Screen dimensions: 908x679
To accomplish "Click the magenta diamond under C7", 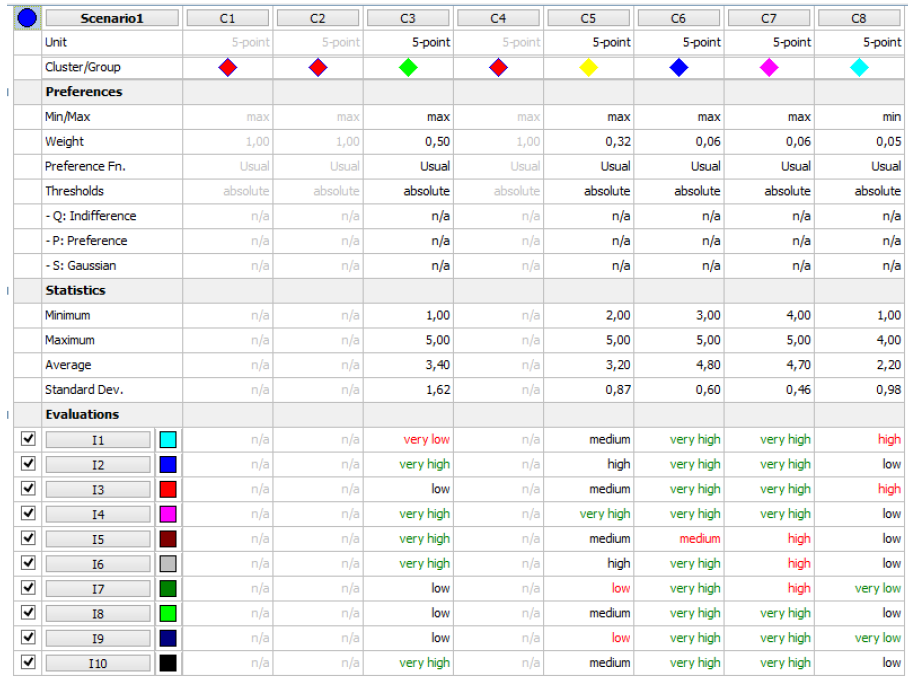I will (x=769, y=67).
